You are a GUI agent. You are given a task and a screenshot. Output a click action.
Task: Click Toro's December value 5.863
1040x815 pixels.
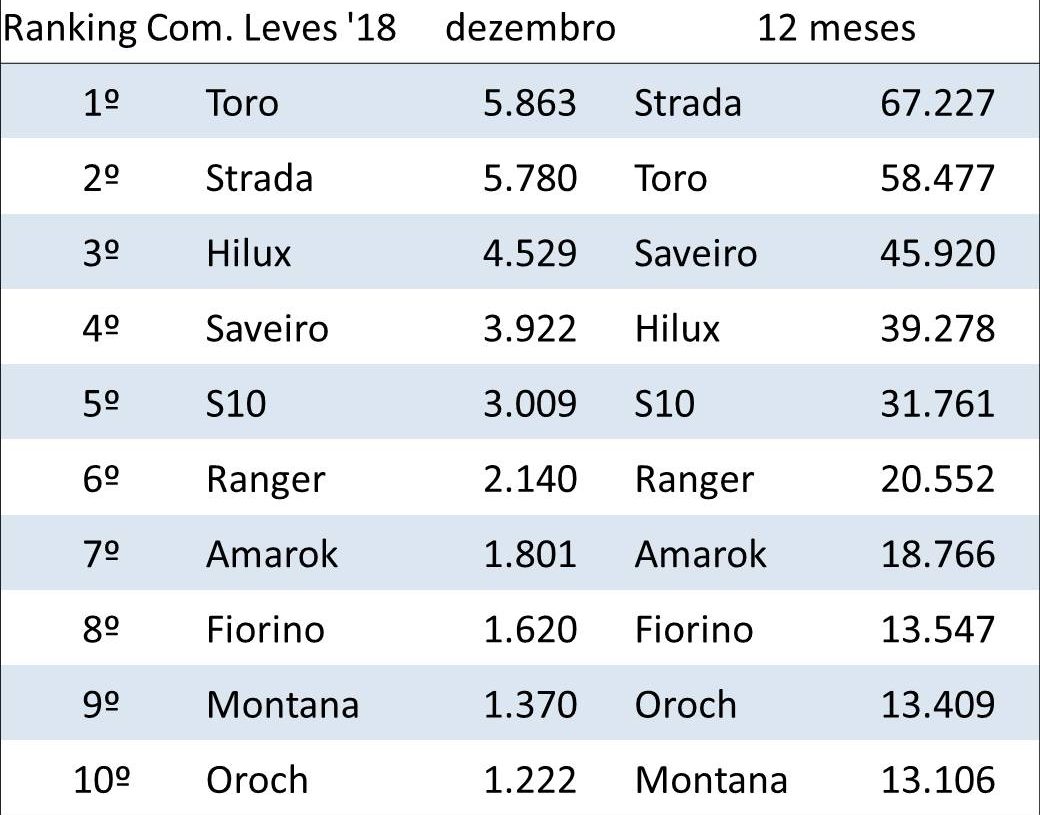[x=530, y=103]
